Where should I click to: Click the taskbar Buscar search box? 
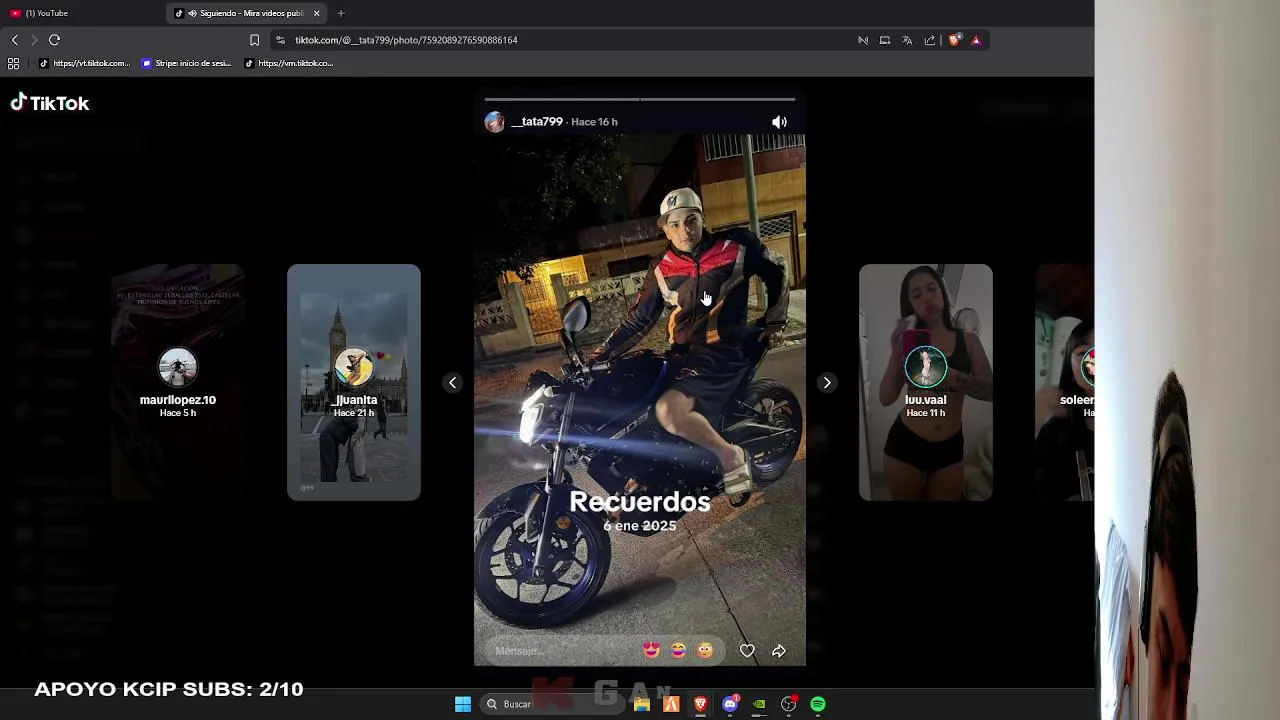tap(550, 704)
